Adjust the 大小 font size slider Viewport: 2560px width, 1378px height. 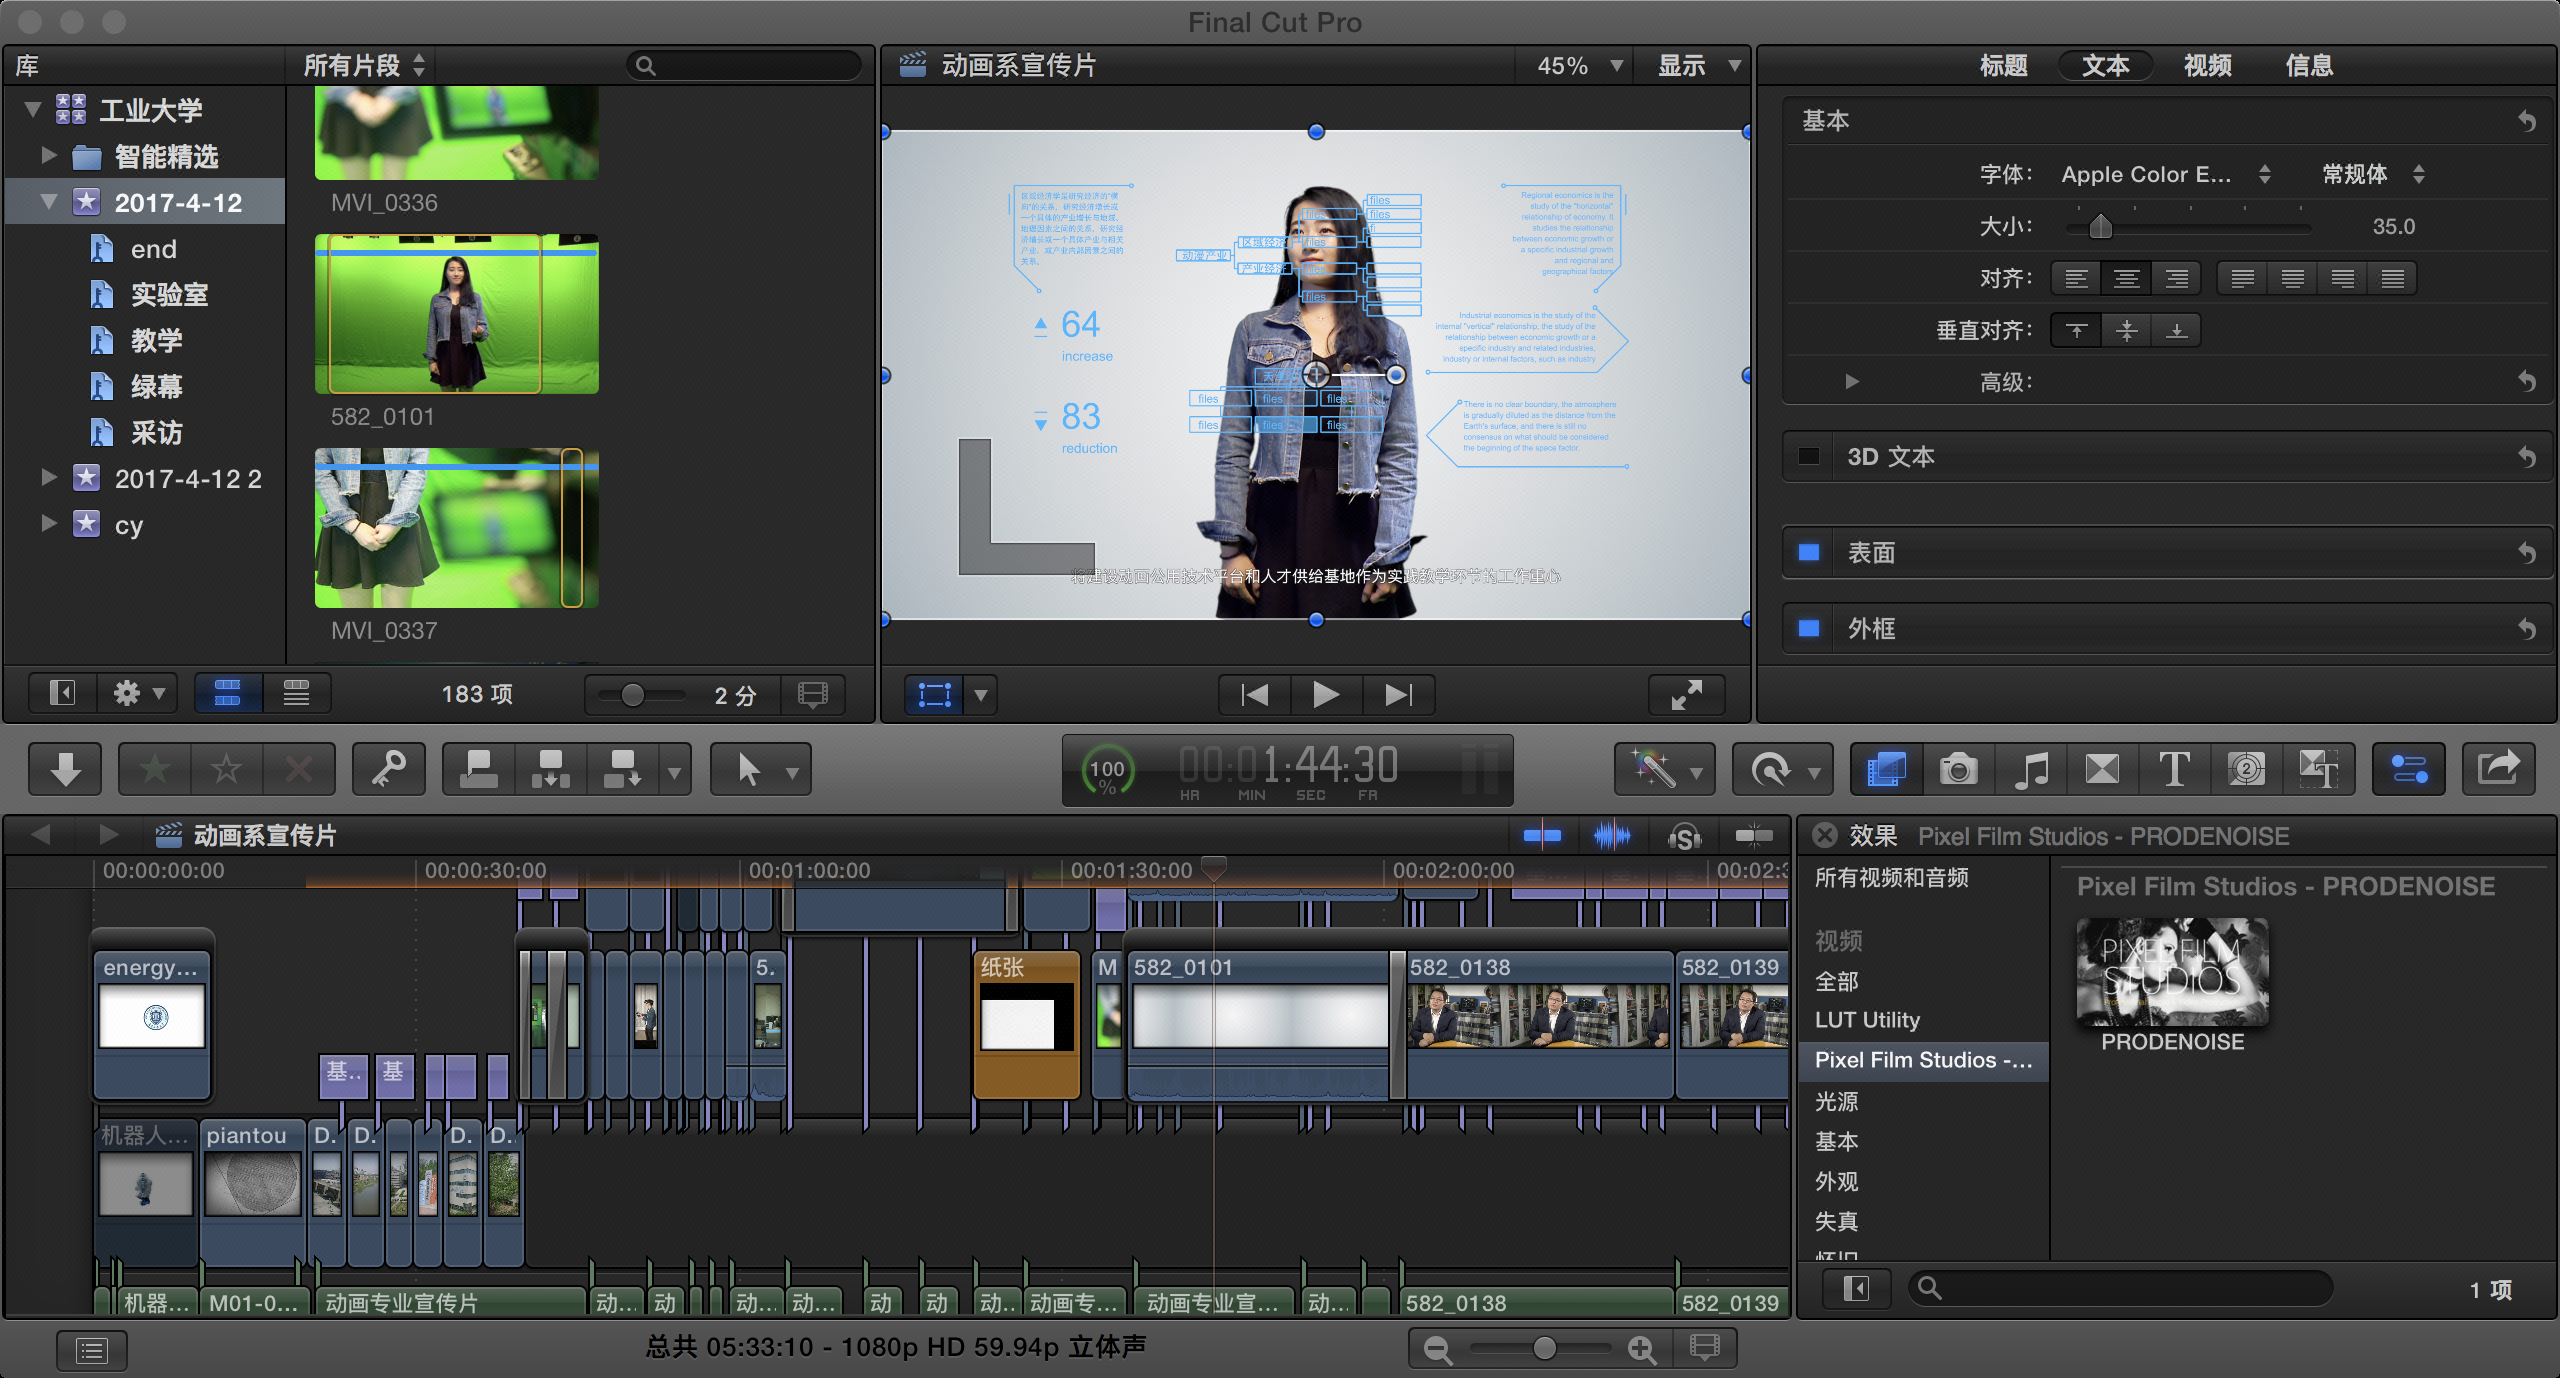pos(2101,227)
